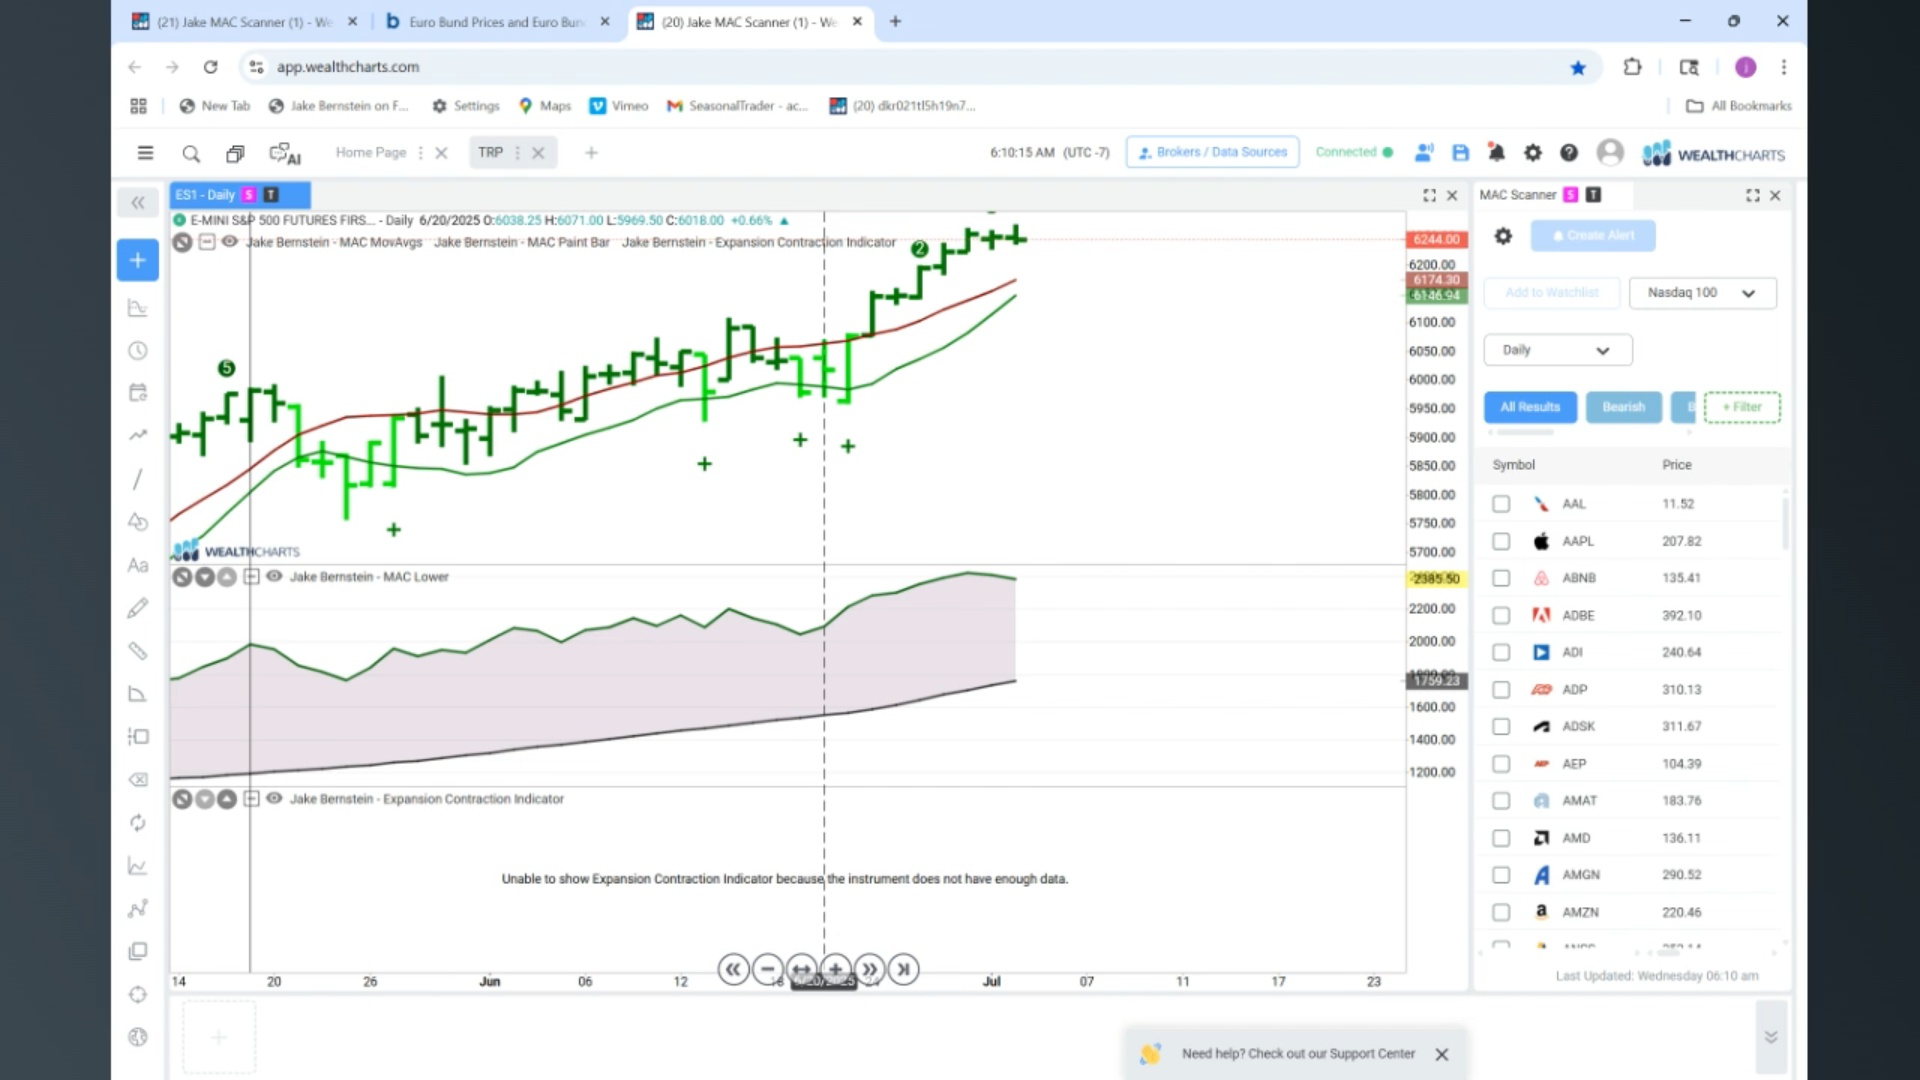Screen dimensions: 1920x1080
Task: Select the eraser tool in sidebar
Action: (x=138, y=780)
